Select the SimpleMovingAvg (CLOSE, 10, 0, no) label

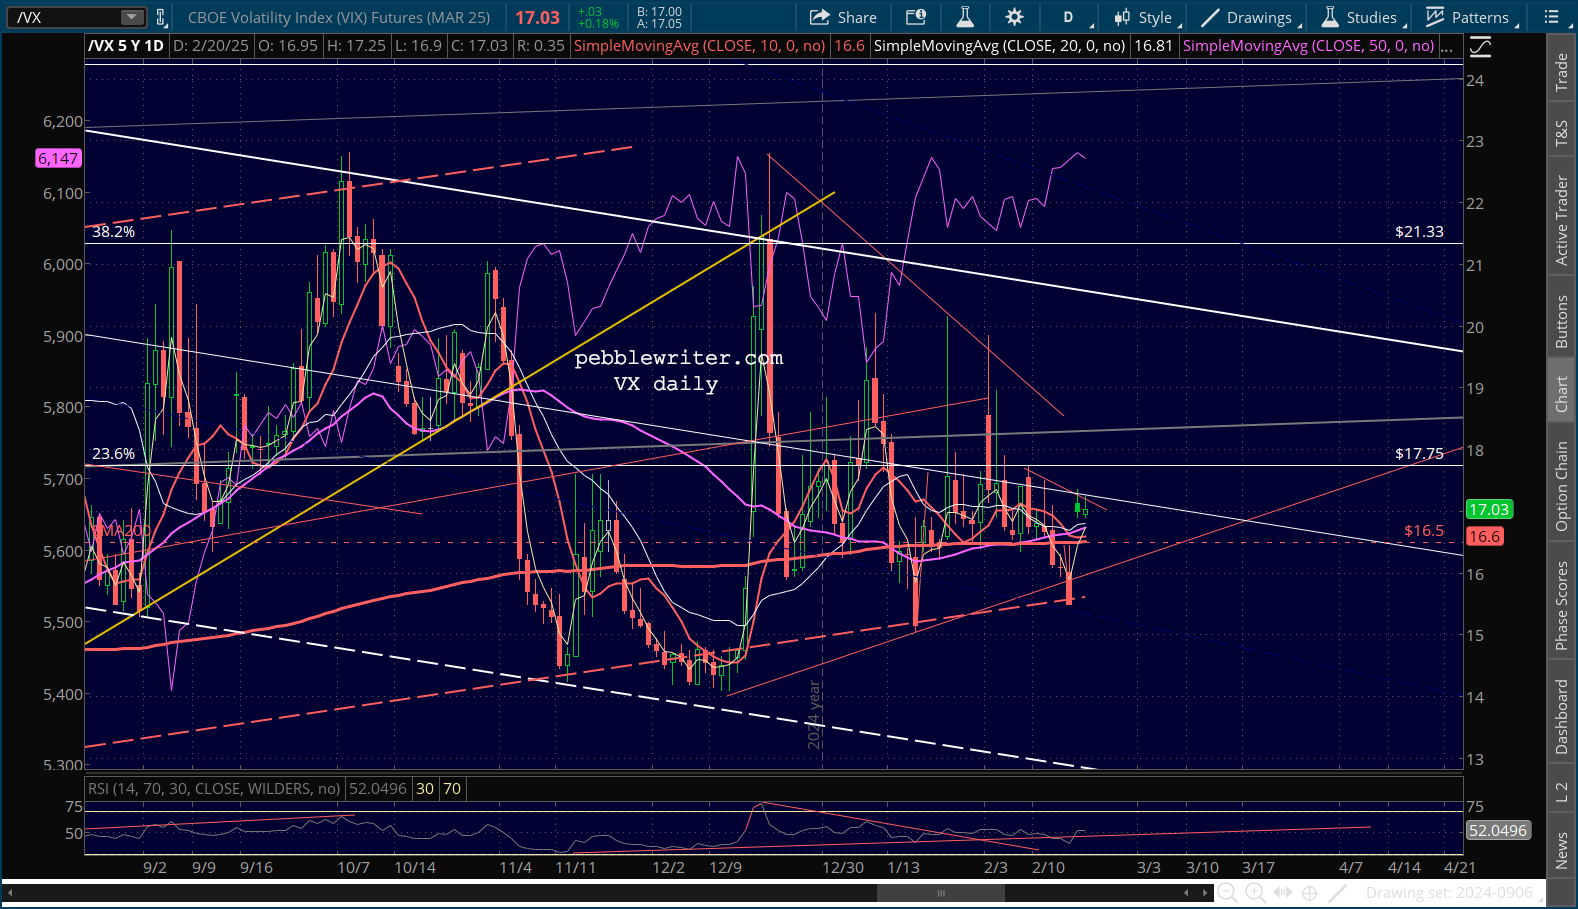click(699, 46)
